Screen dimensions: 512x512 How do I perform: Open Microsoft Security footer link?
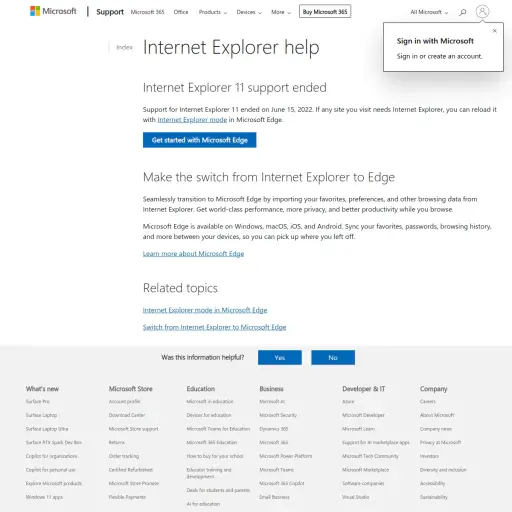[x=278, y=415]
